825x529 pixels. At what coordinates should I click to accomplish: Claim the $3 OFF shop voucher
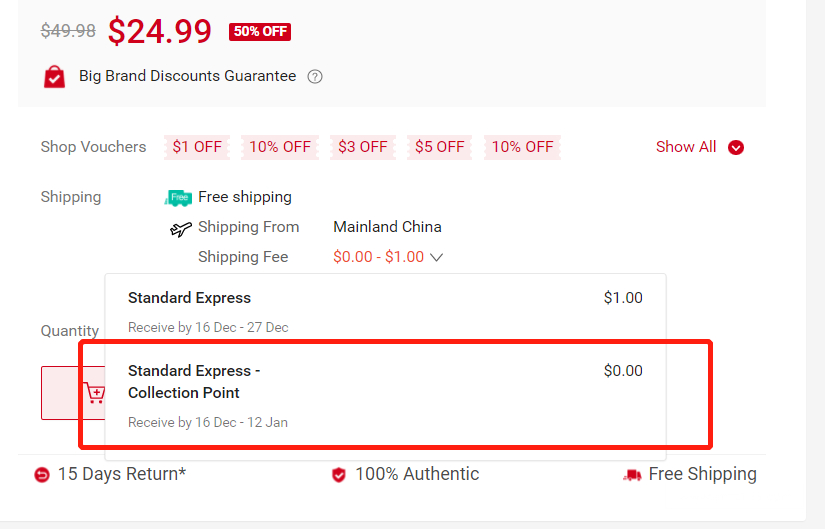(362, 147)
